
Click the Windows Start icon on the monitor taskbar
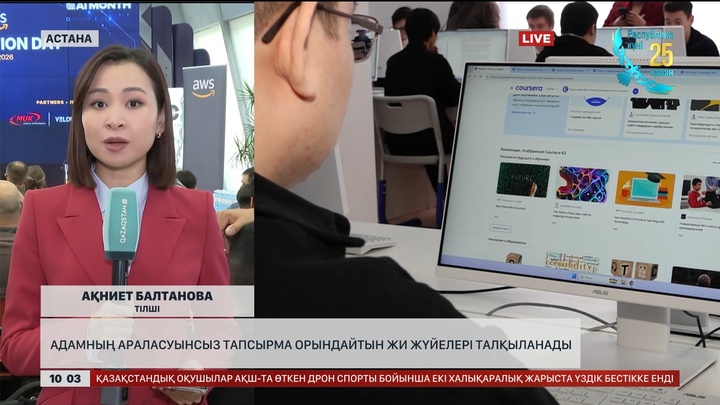click(574, 276)
